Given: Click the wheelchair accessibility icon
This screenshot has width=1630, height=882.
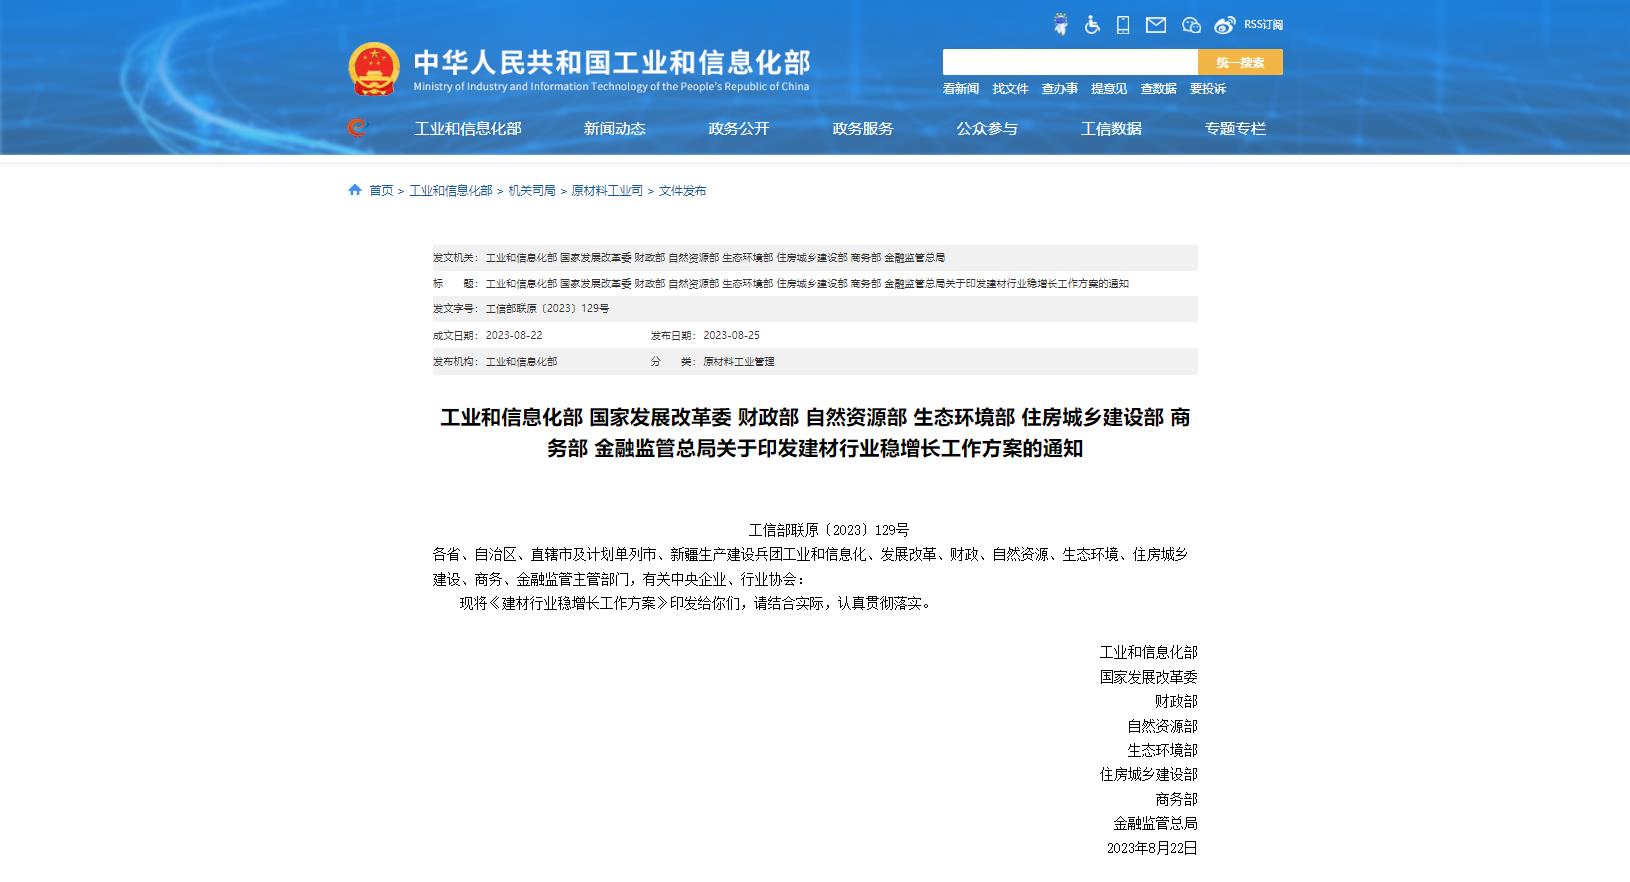Looking at the screenshot, I should 1092,25.
